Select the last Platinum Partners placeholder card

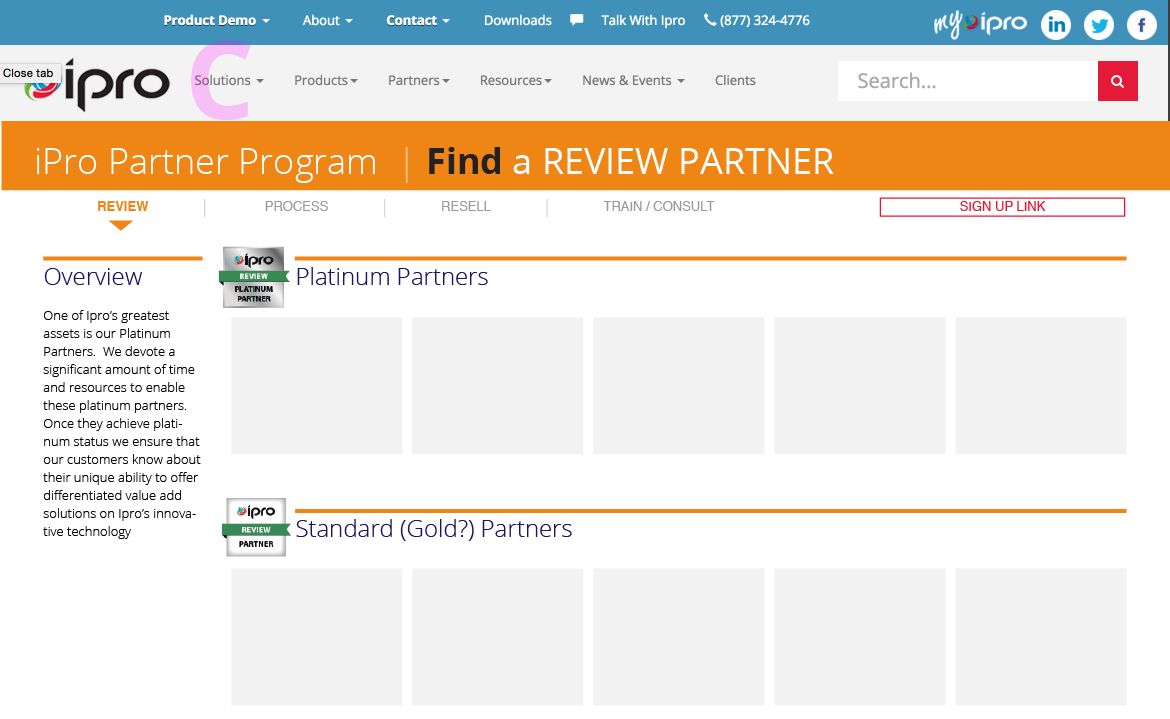(1041, 386)
